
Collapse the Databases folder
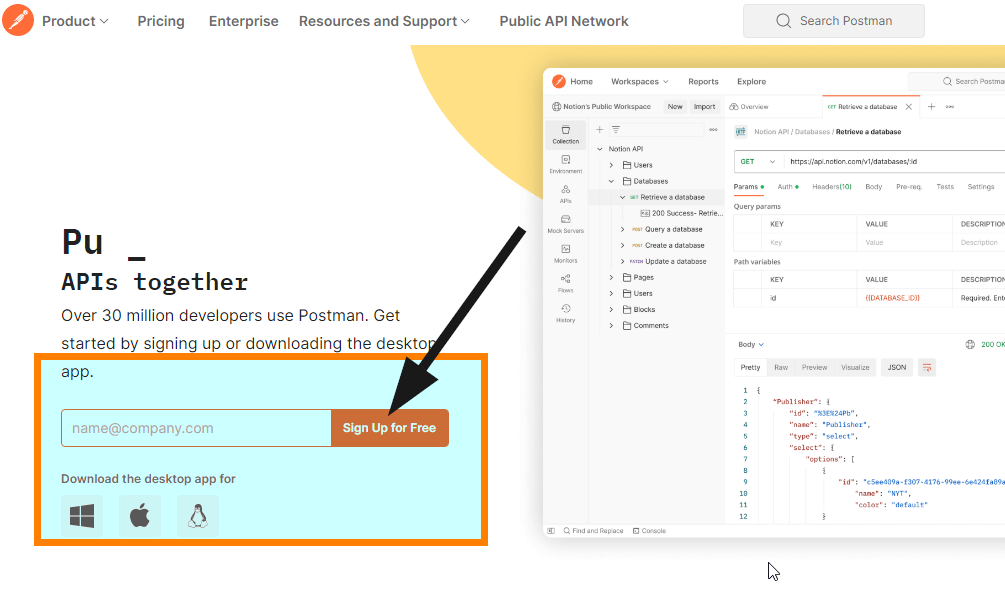click(x=611, y=181)
